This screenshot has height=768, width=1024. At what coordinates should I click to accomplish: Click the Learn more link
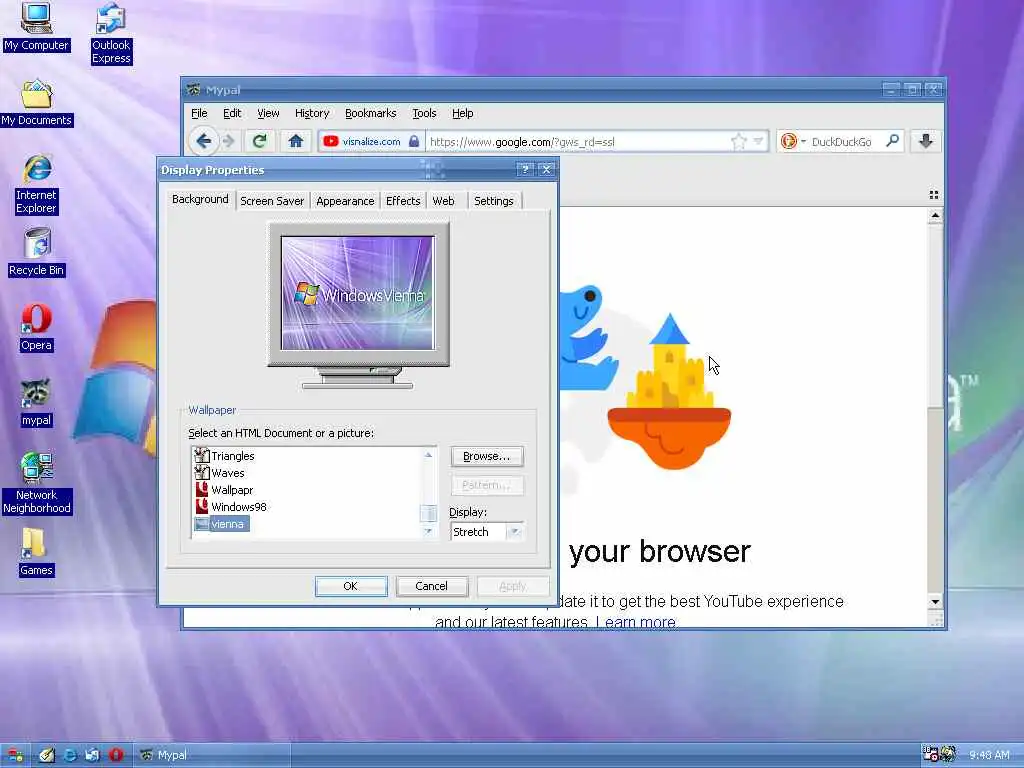pos(635,622)
